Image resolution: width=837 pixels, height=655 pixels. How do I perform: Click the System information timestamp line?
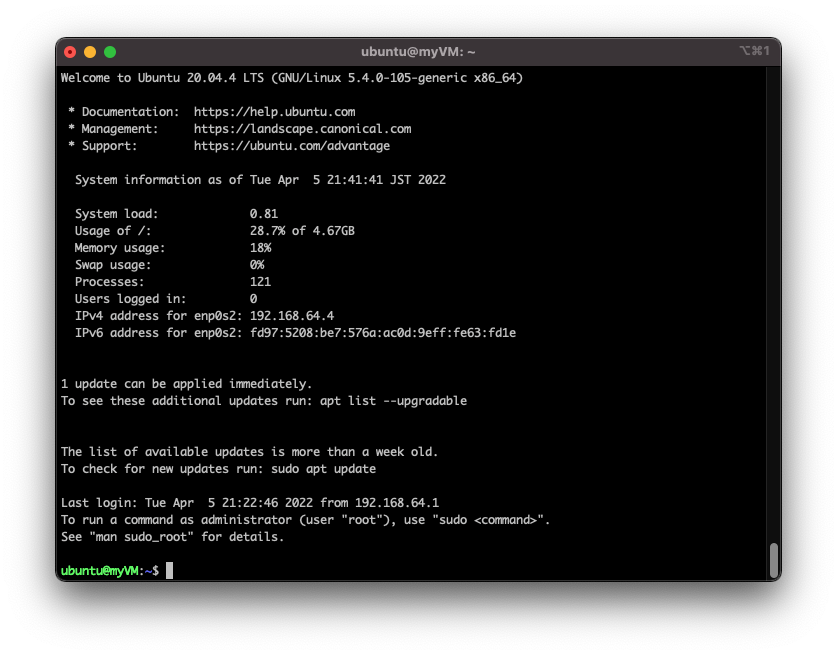click(x=260, y=180)
